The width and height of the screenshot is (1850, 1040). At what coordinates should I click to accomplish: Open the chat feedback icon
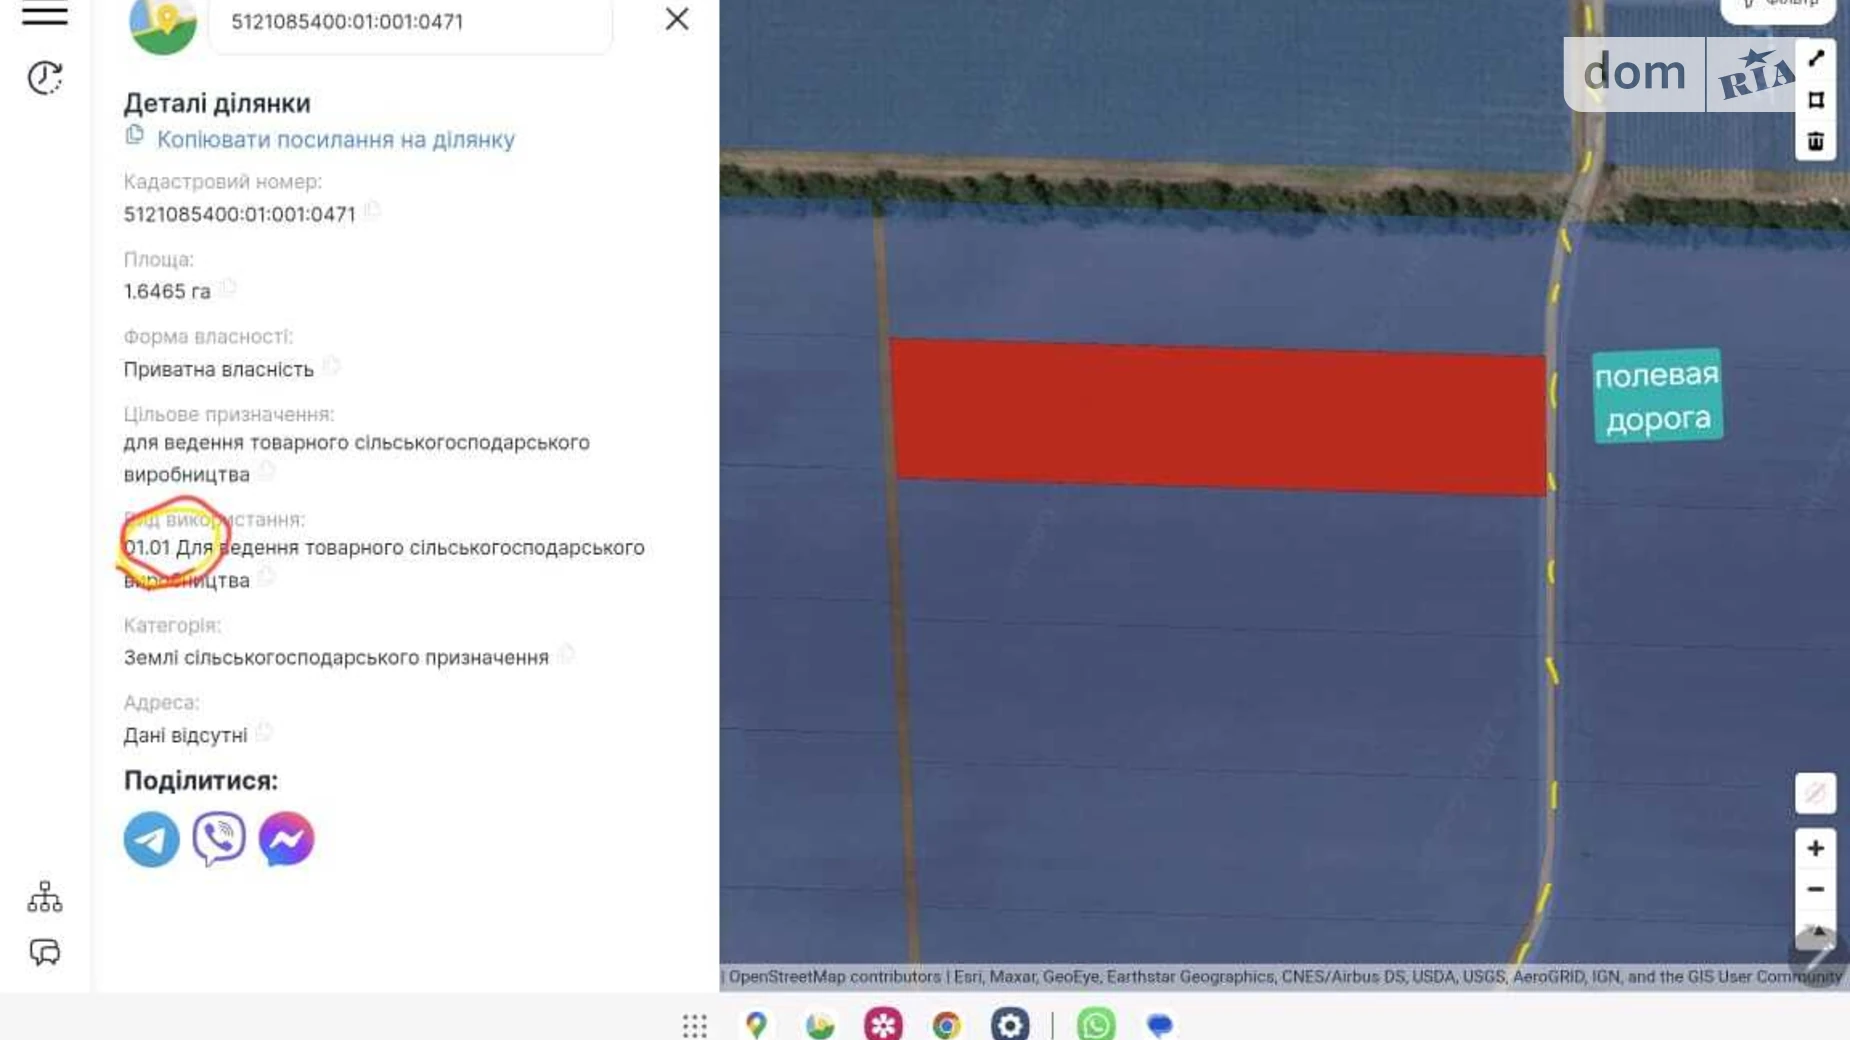pyautogui.click(x=45, y=952)
